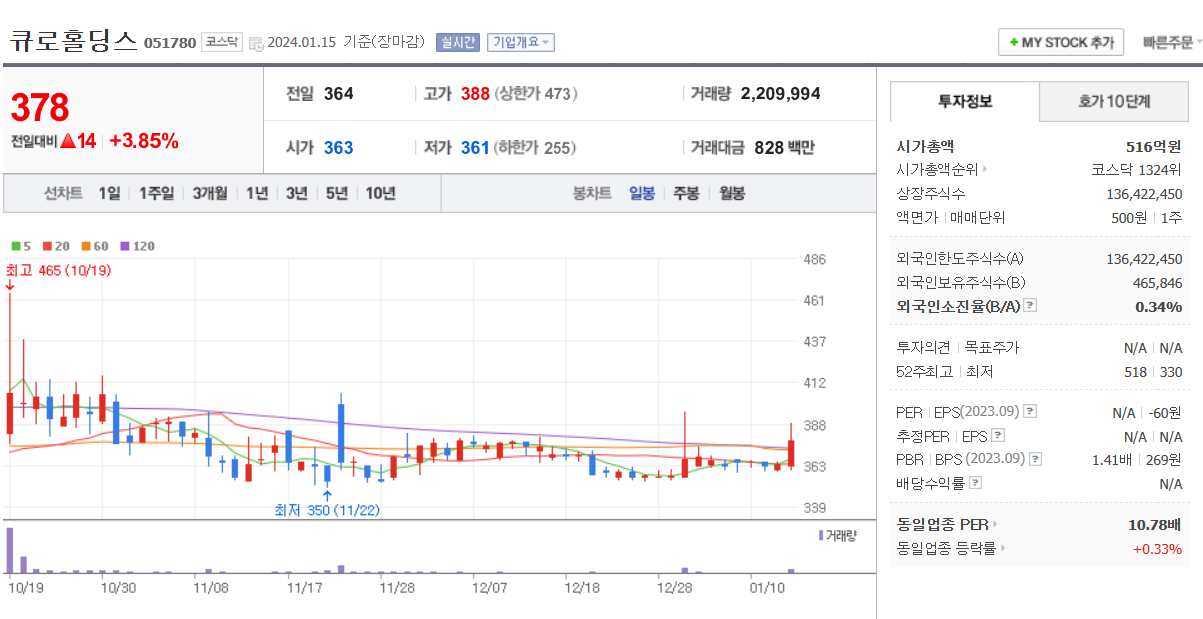Select 1년 line chart period
This screenshot has height=619, width=1203.
tap(257, 193)
